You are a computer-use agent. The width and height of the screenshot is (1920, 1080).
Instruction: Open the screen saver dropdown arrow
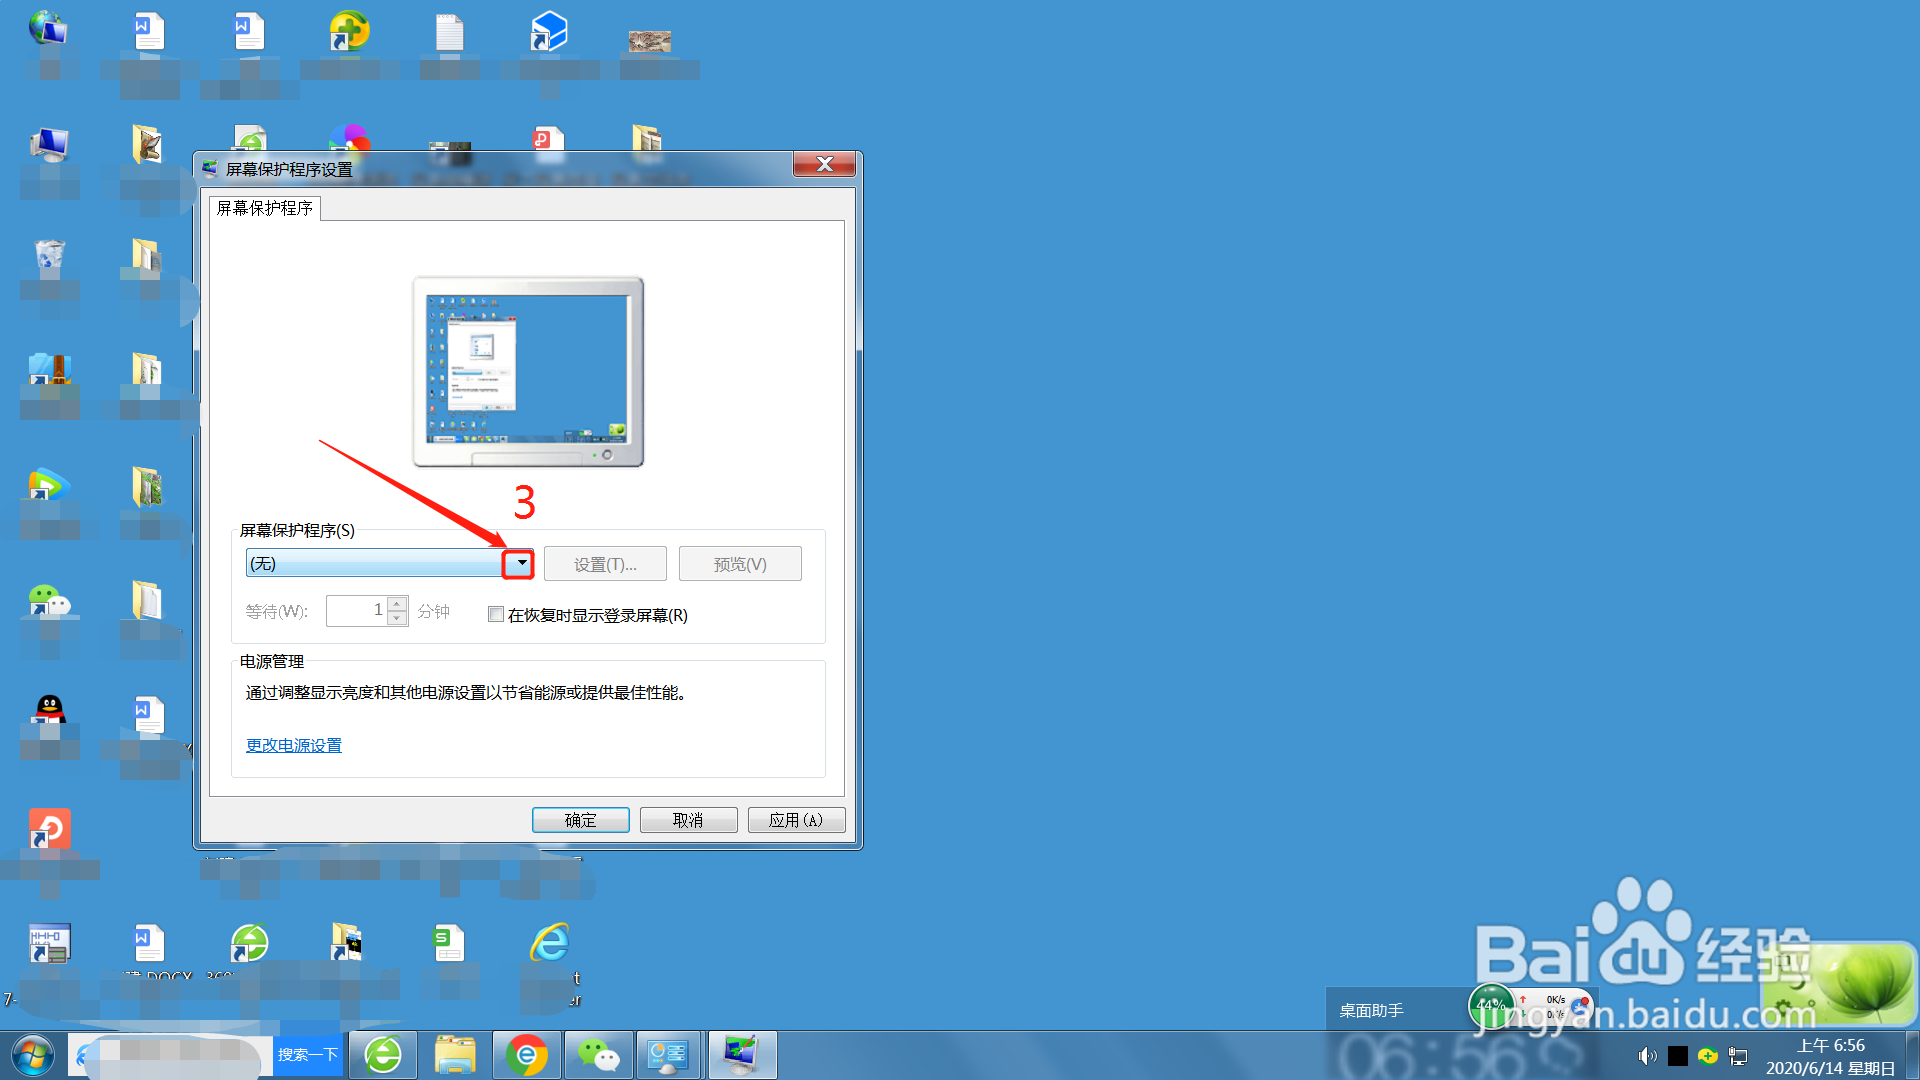tap(521, 564)
